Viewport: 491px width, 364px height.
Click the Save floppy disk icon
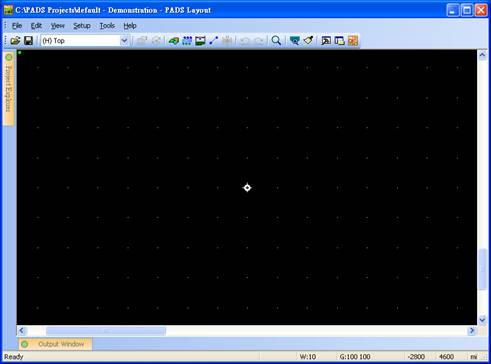(x=29, y=41)
